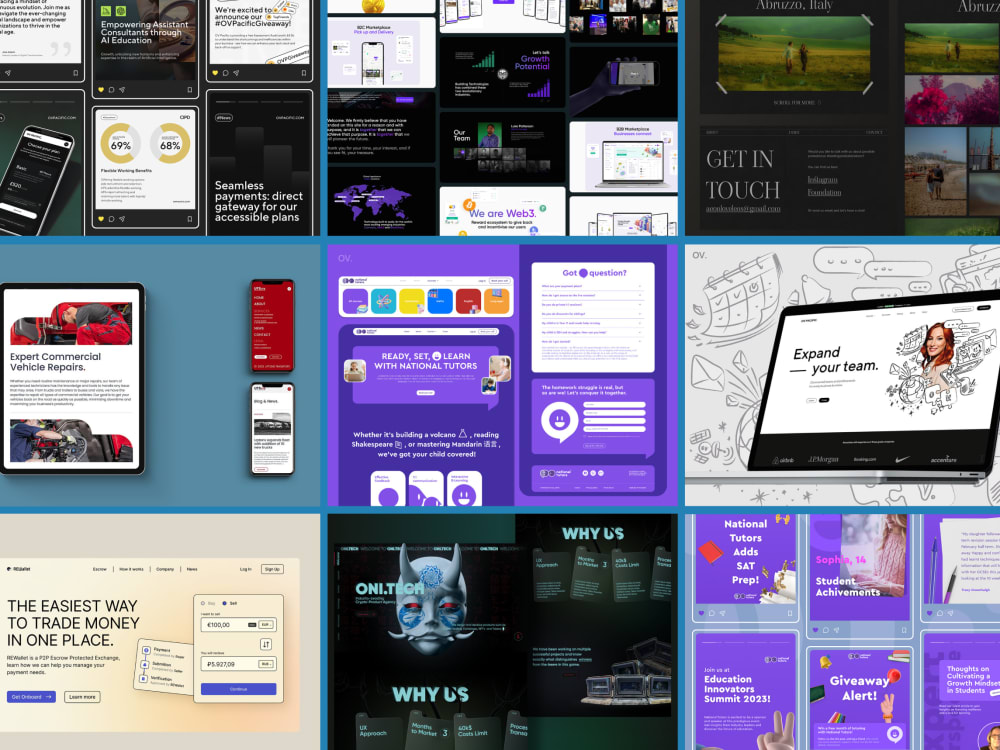Like the 'Flexible Working Benefits' 69% post
This screenshot has width=1000, height=750.
(x=101, y=219)
